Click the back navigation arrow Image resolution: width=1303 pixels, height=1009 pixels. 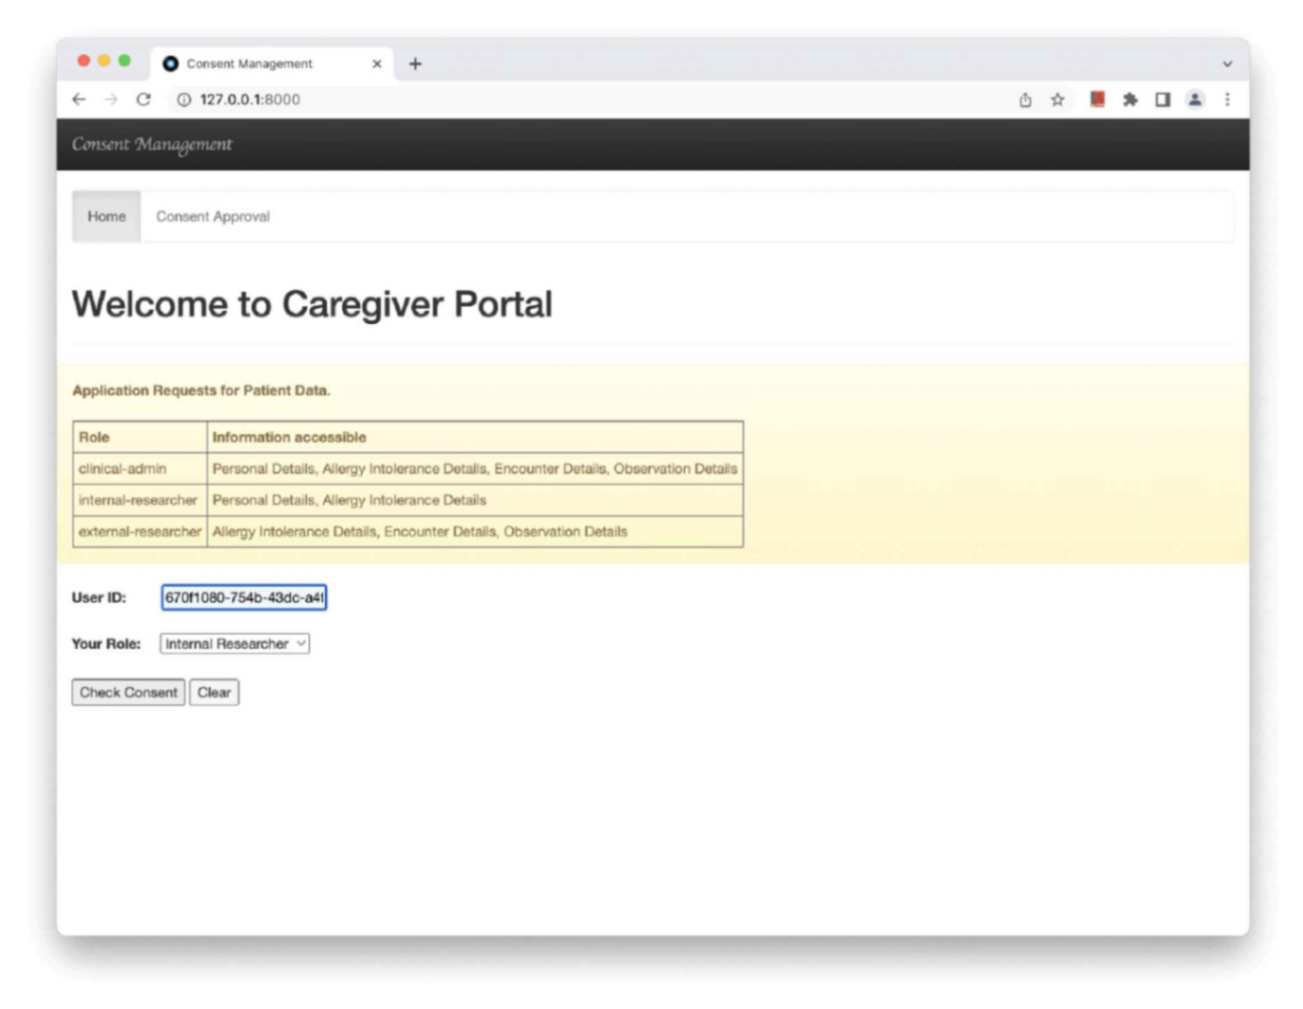coord(79,99)
